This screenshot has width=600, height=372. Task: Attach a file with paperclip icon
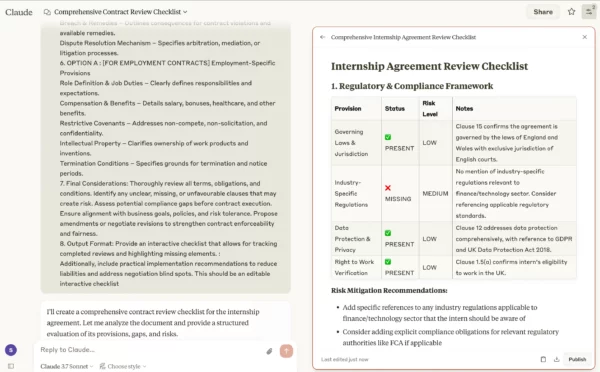pyautogui.click(x=269, y=351)
